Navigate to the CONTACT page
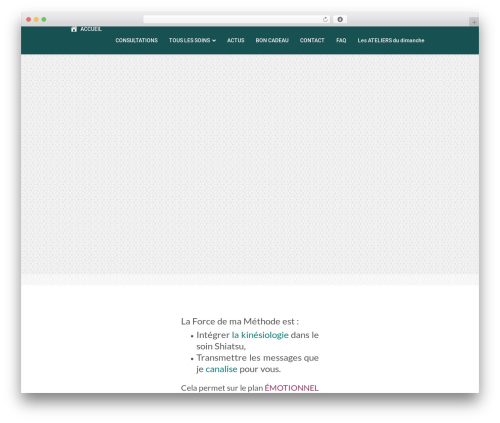The width and height of the screenshot is (500, 423). pyautogui.click(x=312, y=40)
